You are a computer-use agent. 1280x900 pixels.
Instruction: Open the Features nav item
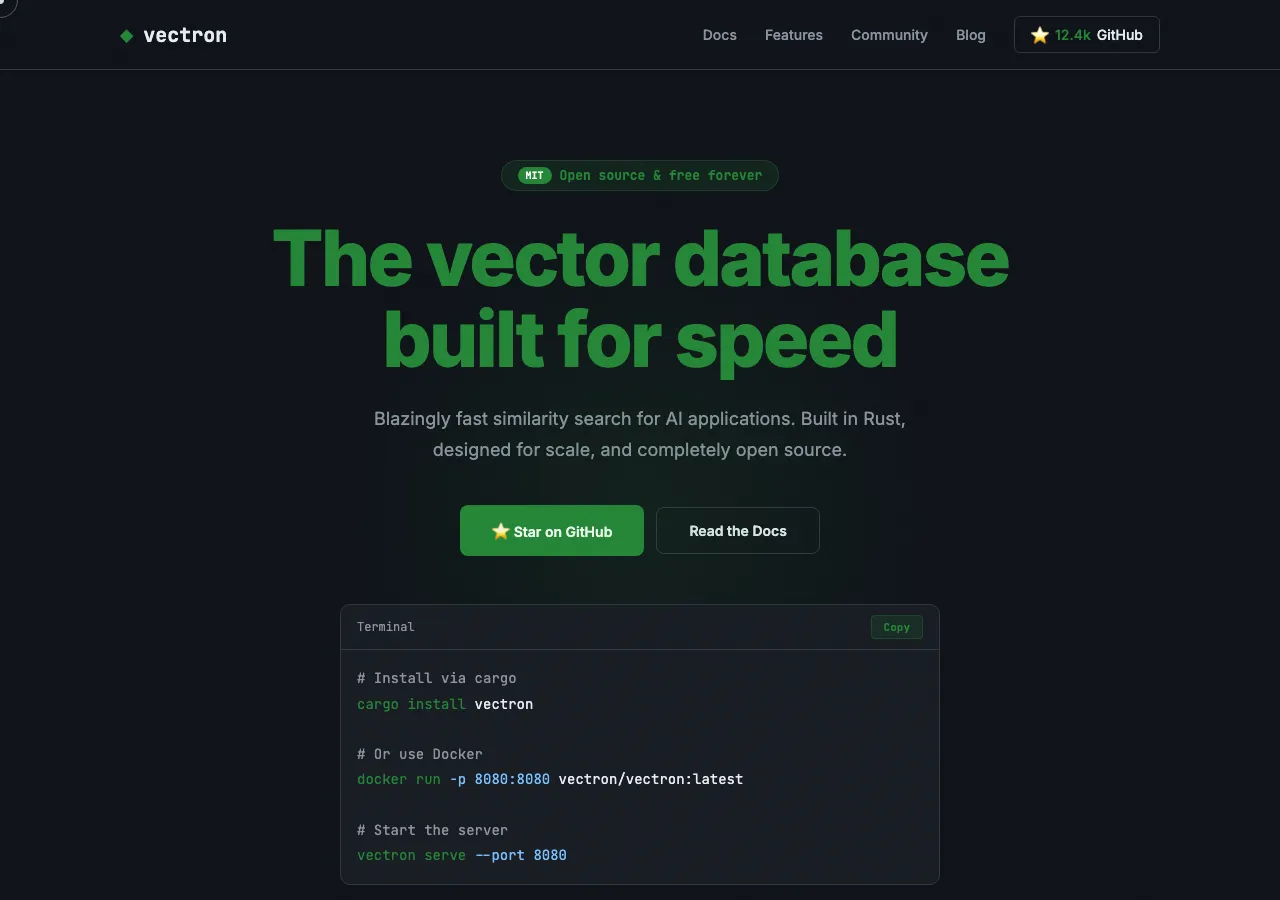tap(793, 35)
